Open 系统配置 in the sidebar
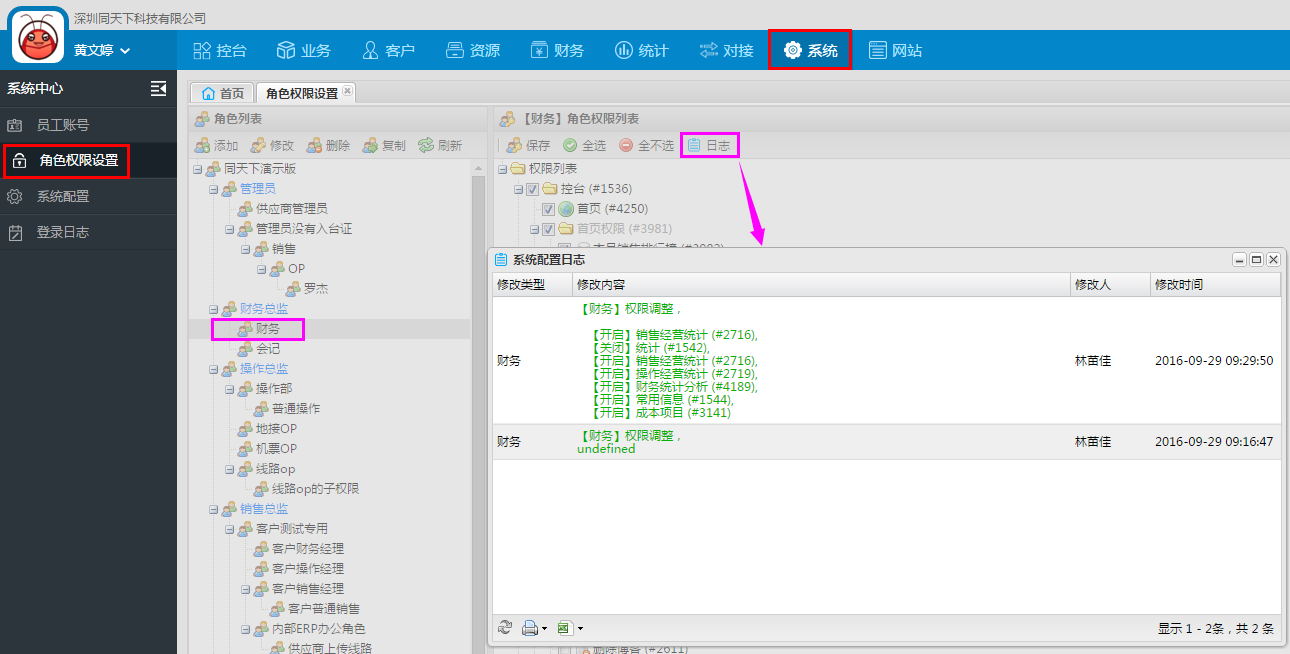This screenshot has height=654, width=1290. 88,196
